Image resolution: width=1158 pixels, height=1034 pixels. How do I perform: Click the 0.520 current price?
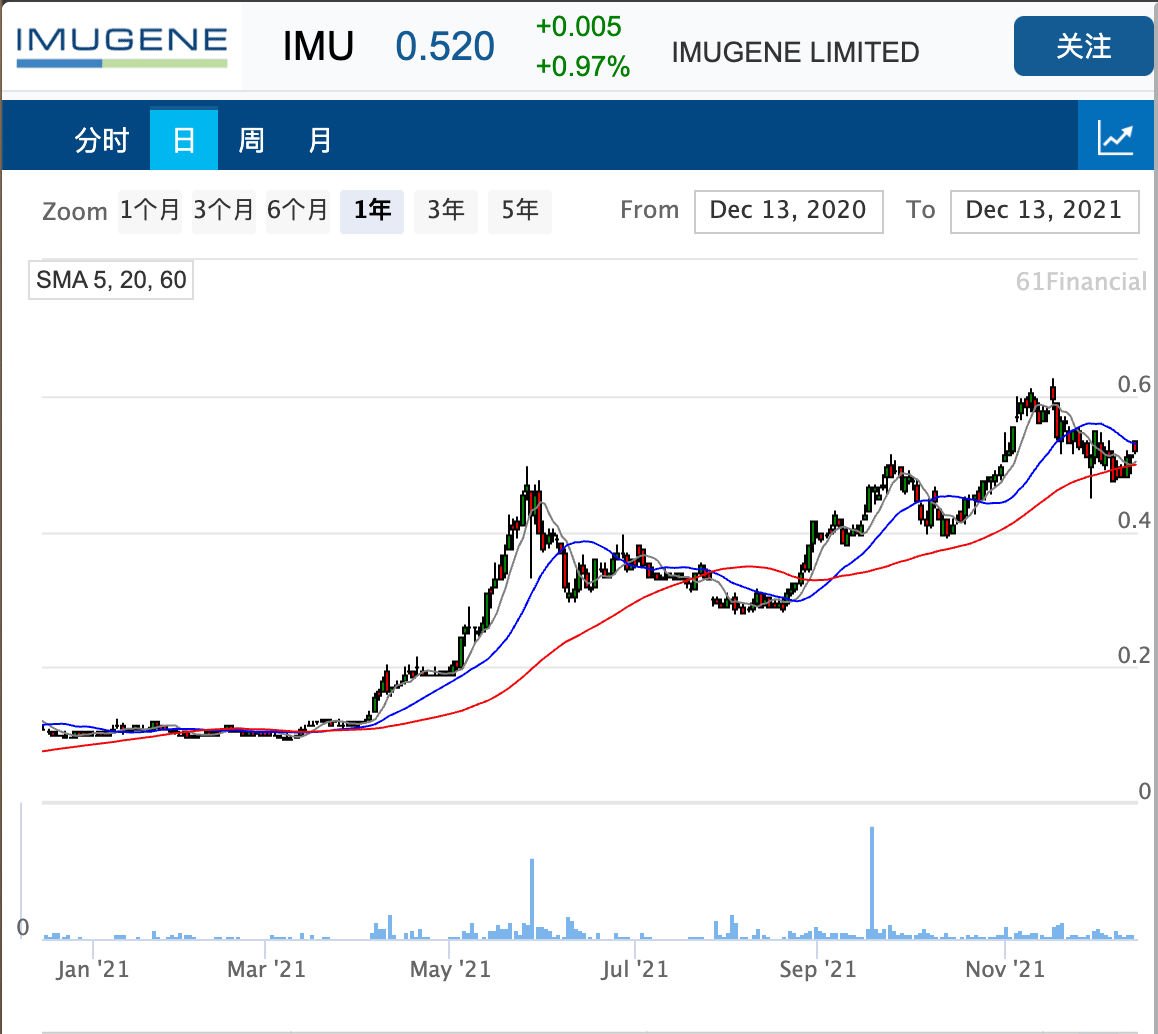445,47
